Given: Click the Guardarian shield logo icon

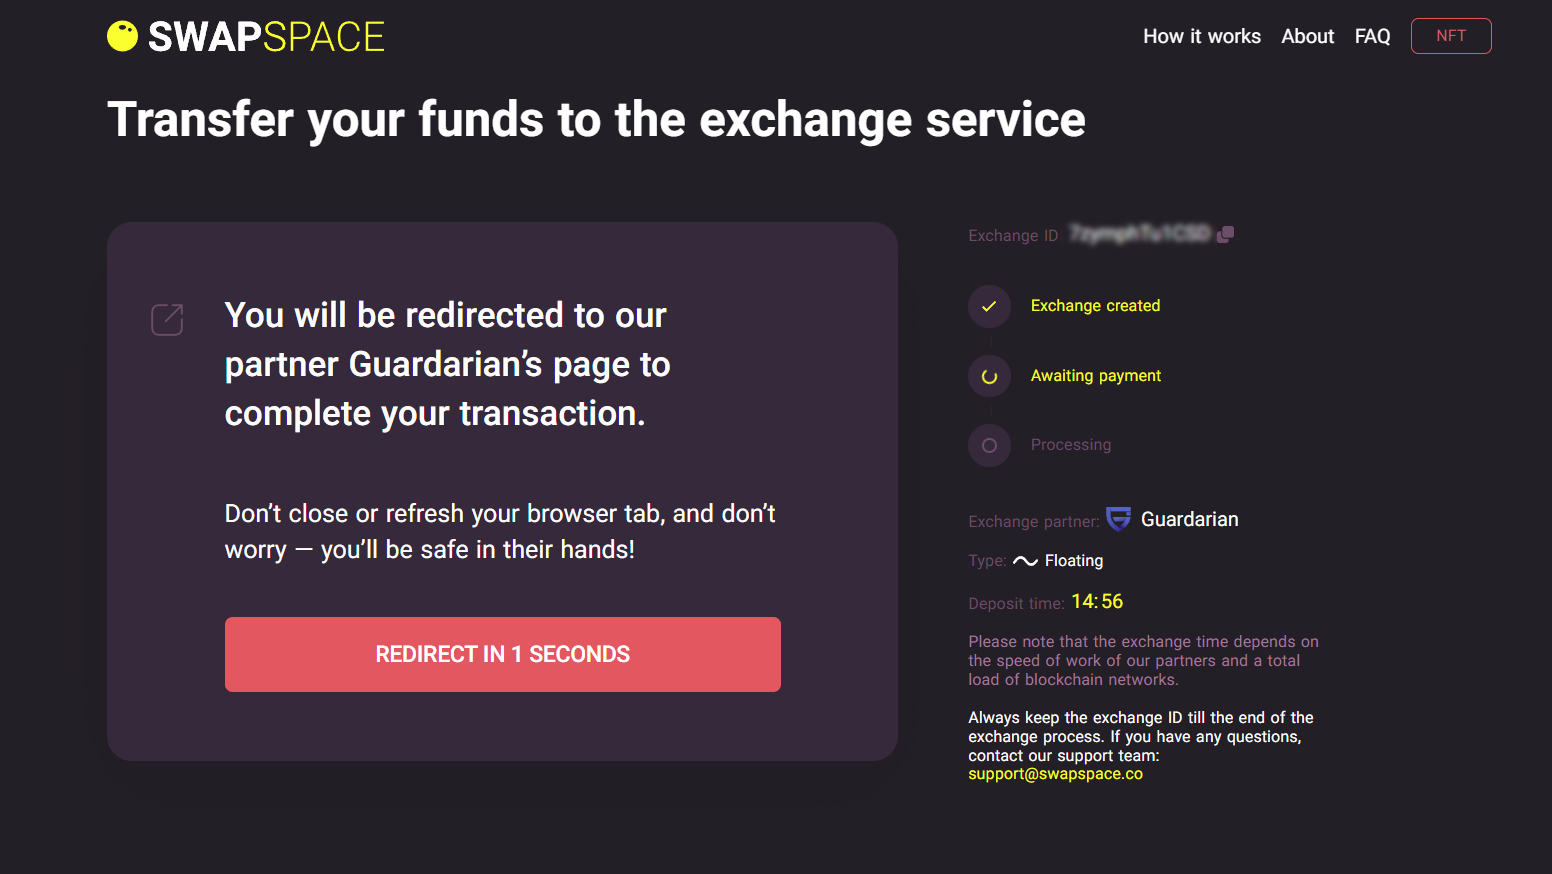Looking at the screenshot, I should click(1118, 519).
